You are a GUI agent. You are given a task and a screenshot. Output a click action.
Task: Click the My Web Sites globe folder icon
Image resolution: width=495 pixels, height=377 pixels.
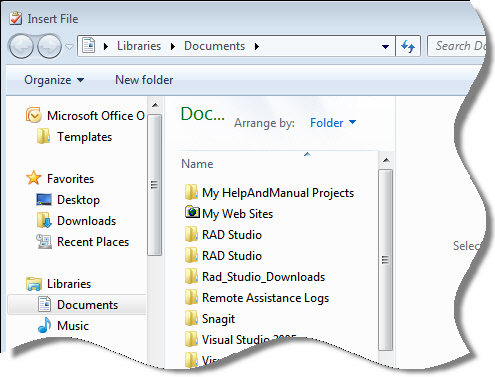[x=192, y=212]
